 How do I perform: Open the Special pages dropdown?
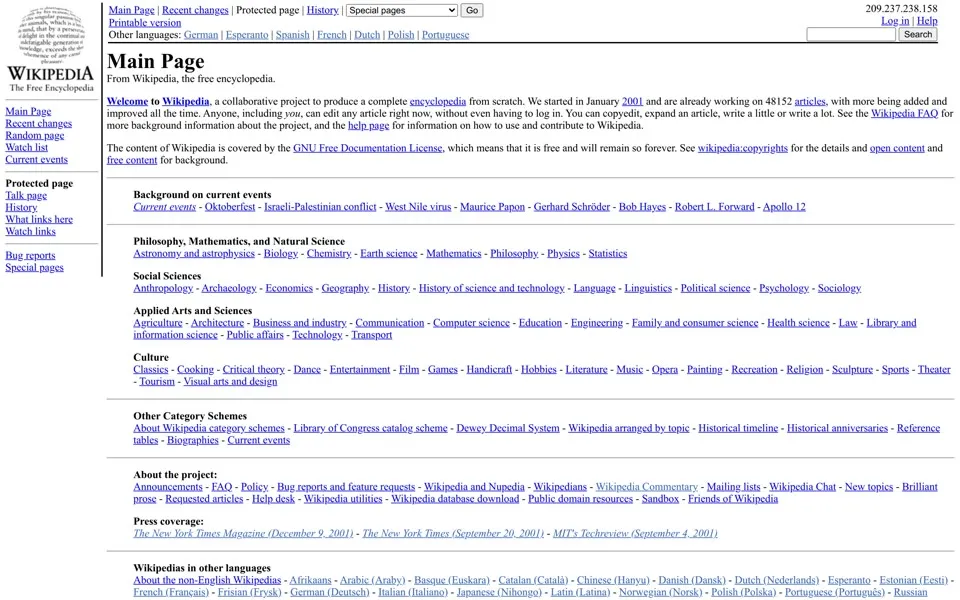coord(402,10)
